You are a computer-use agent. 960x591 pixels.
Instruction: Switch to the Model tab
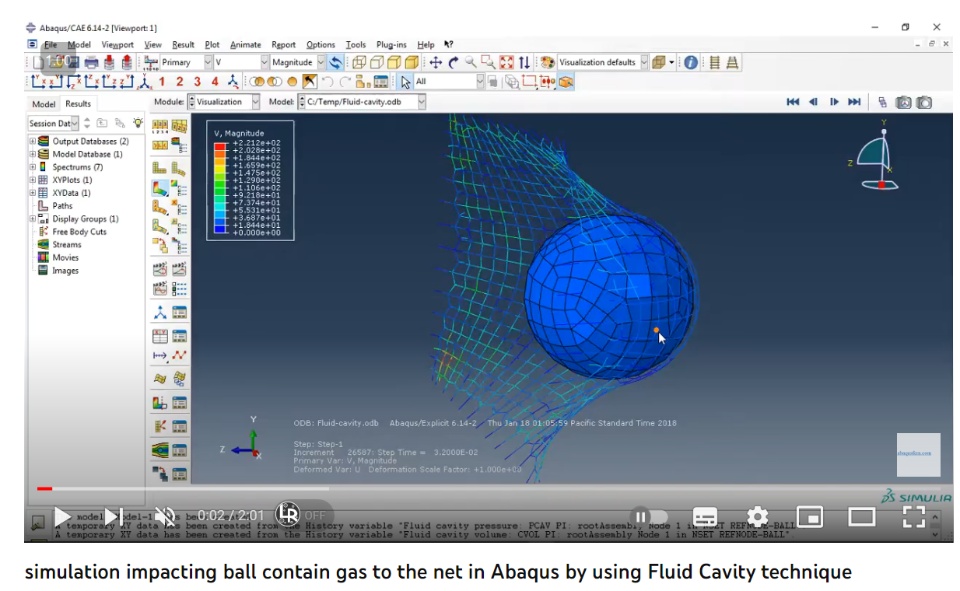(x=43, y=104)
